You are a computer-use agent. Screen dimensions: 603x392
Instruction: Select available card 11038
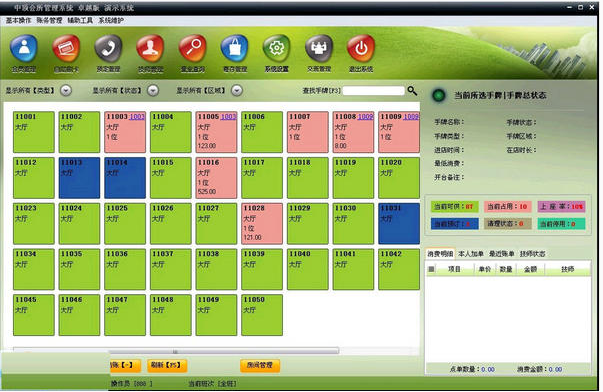(216, 269)
